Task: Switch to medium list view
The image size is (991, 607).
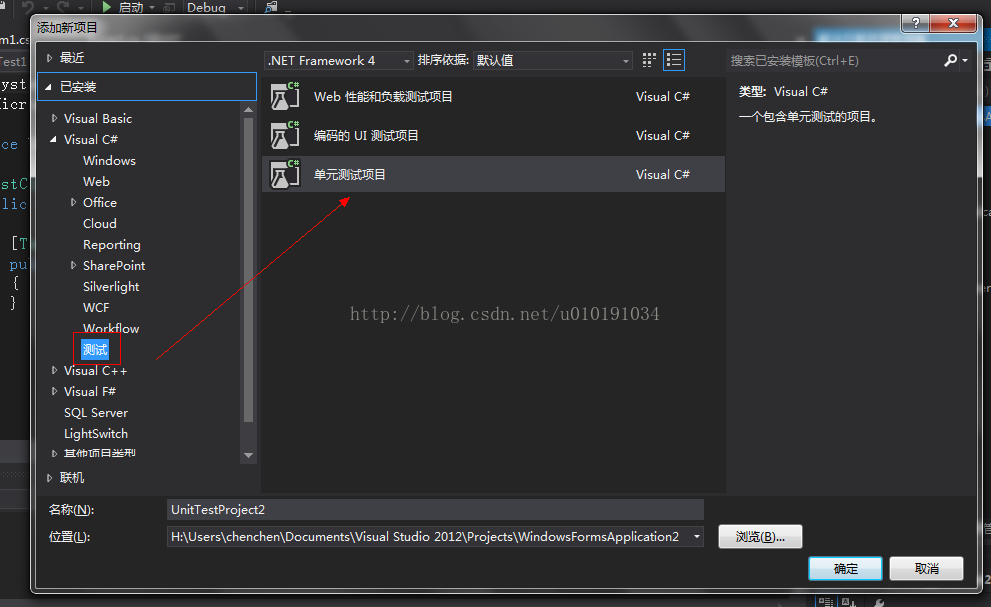Action: coord(674,60)
